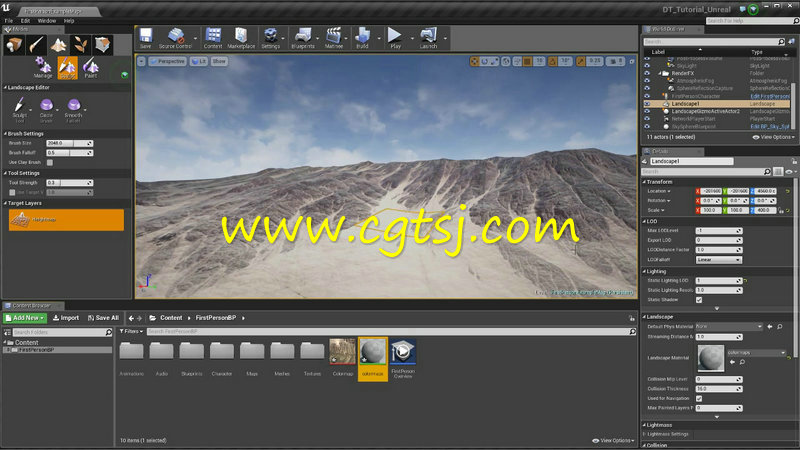
Task: Select rotate gizmo in viewport toolbar
Action: (x=484, y=61)
